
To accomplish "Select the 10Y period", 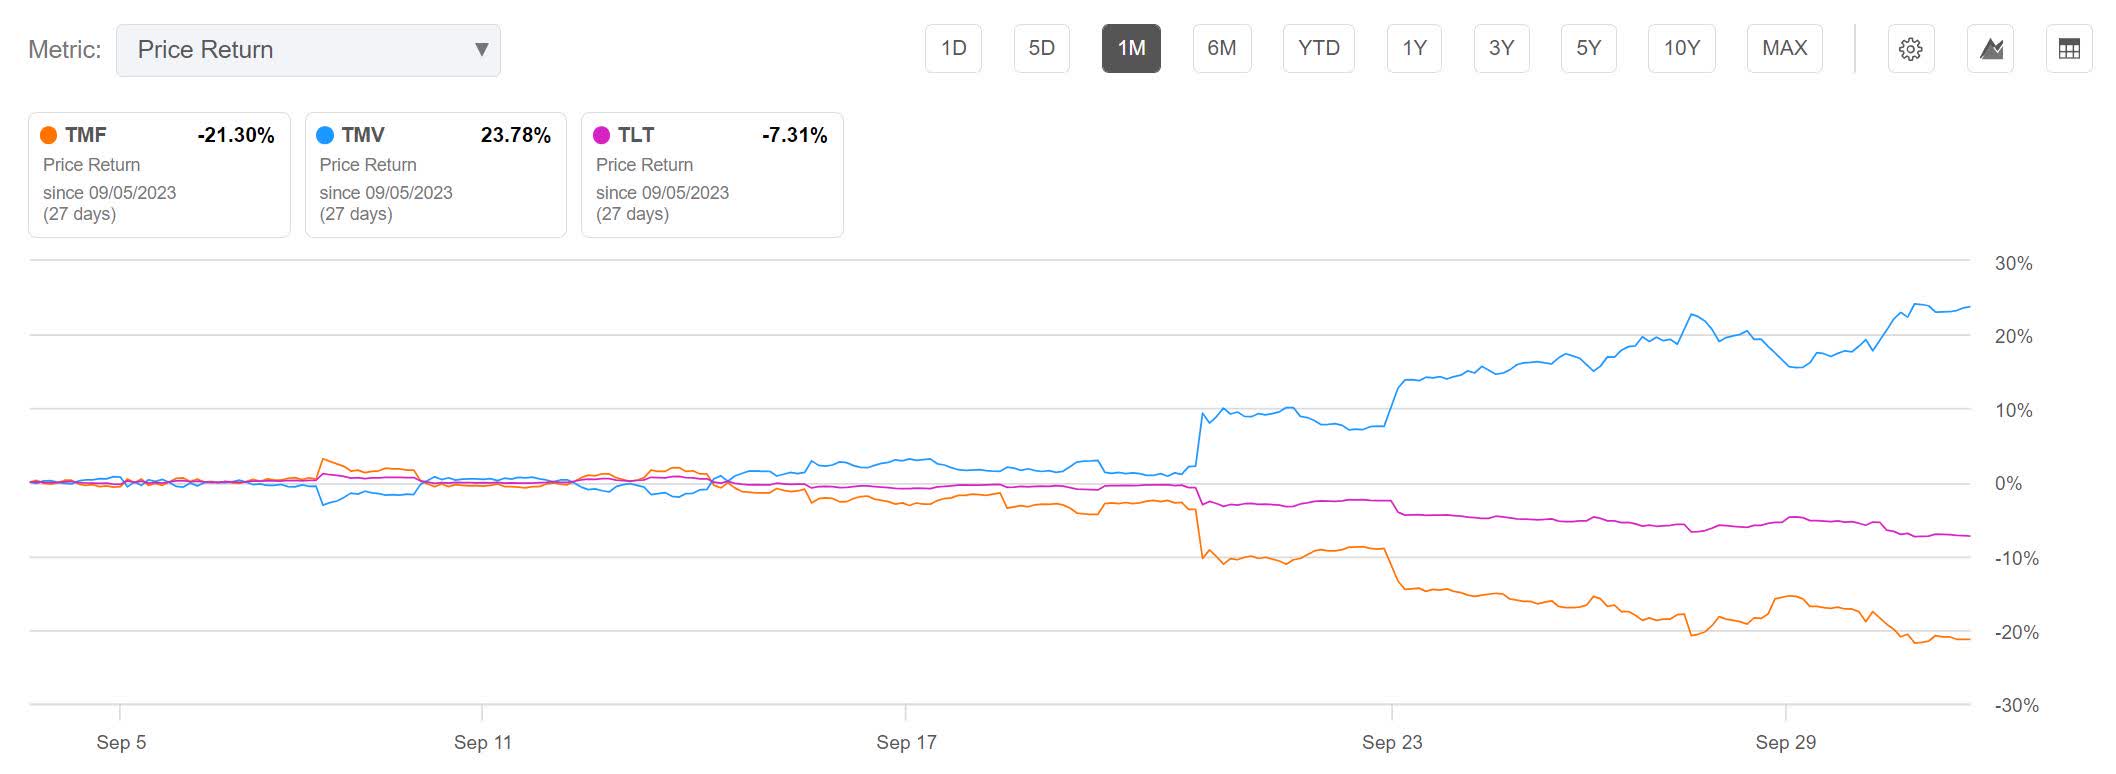I will coord(1681,48).
